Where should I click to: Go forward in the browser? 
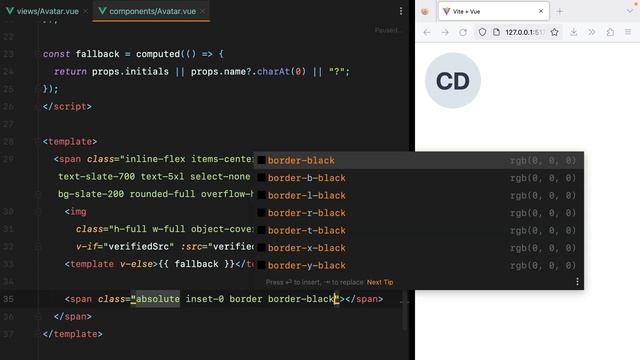coord(445,32)
